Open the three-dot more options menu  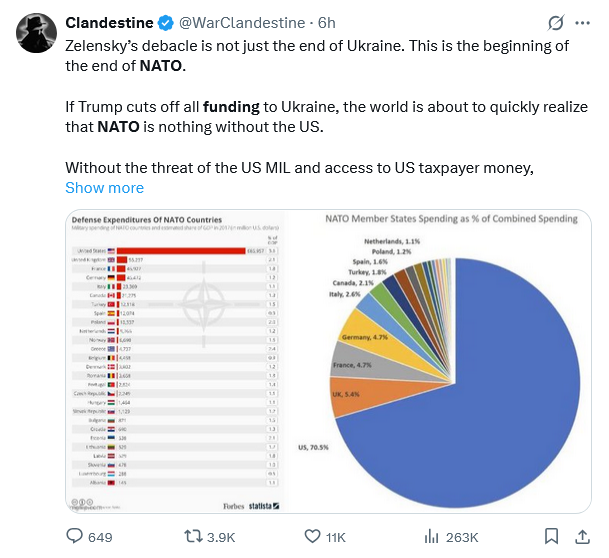[x=585, y=23]
